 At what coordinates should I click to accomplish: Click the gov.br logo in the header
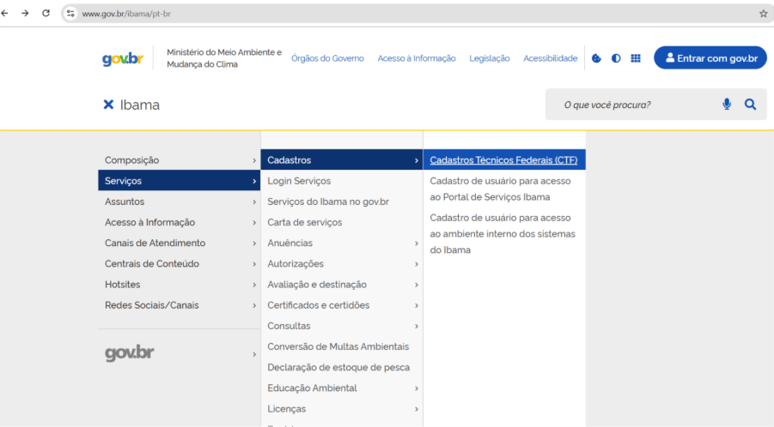pyautogui.click(x=122, y=59)
